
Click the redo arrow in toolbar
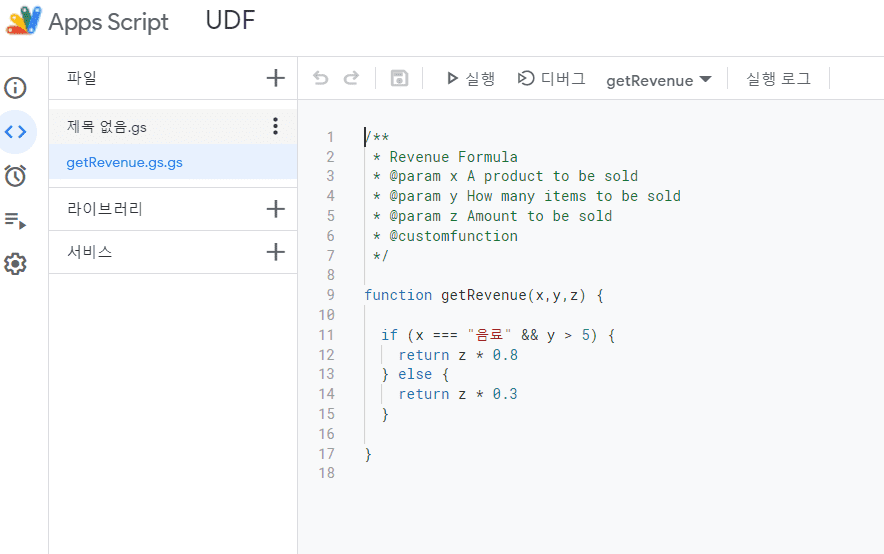click(351, 78)
